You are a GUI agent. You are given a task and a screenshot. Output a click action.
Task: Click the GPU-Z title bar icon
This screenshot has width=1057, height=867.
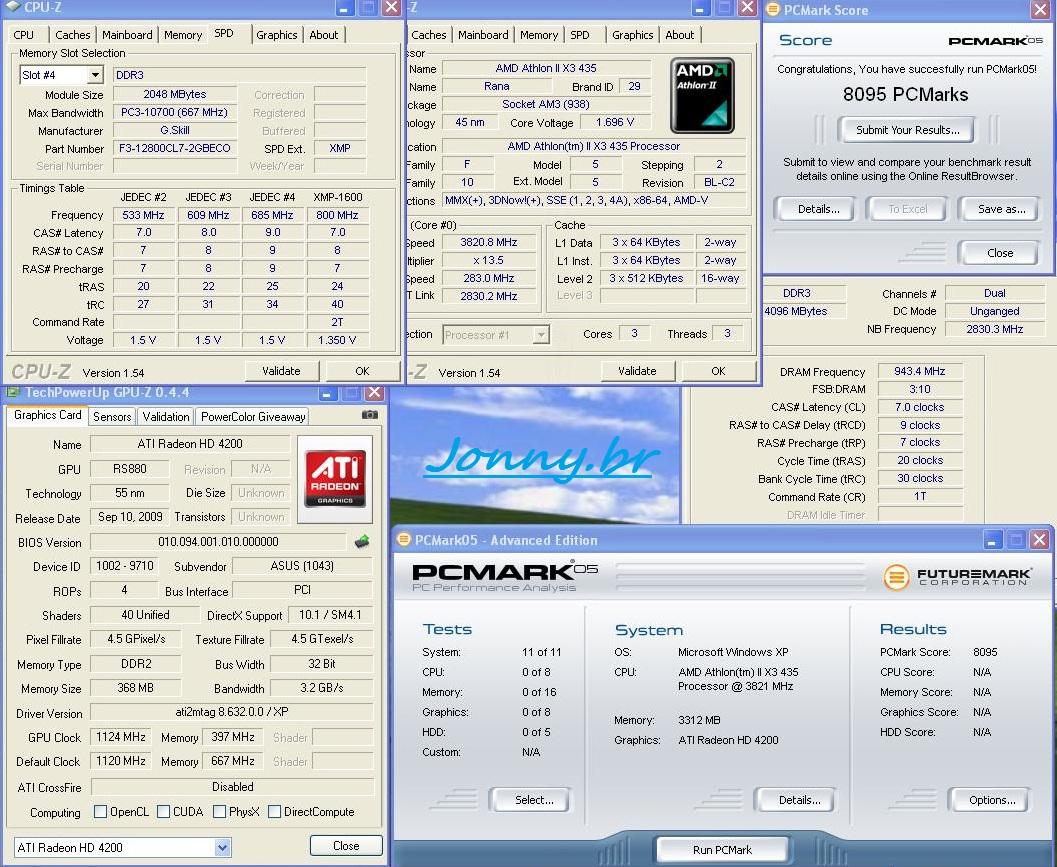[x=12, y=392]
